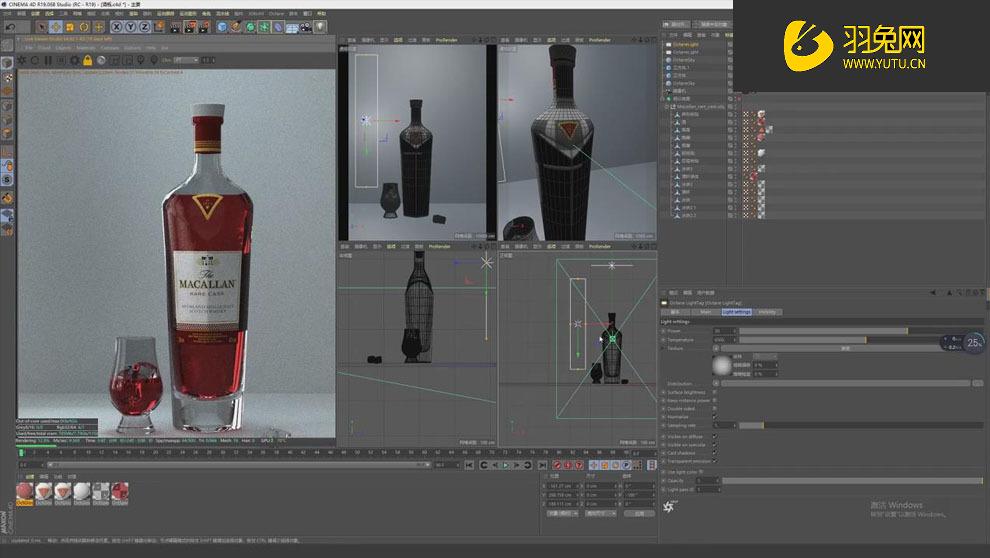Go to start of timeline
The image size is (990, 558).
[x=469, y=465]
